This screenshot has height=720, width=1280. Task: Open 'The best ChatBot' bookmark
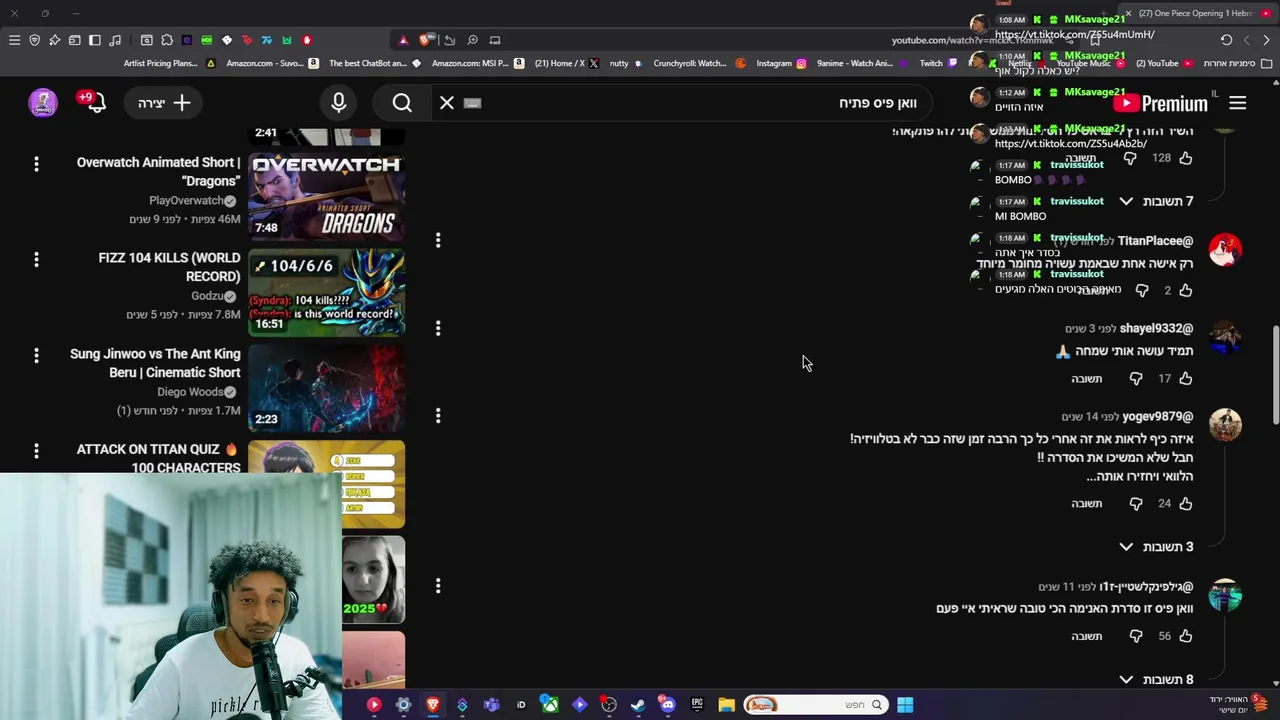pos(374,63)
